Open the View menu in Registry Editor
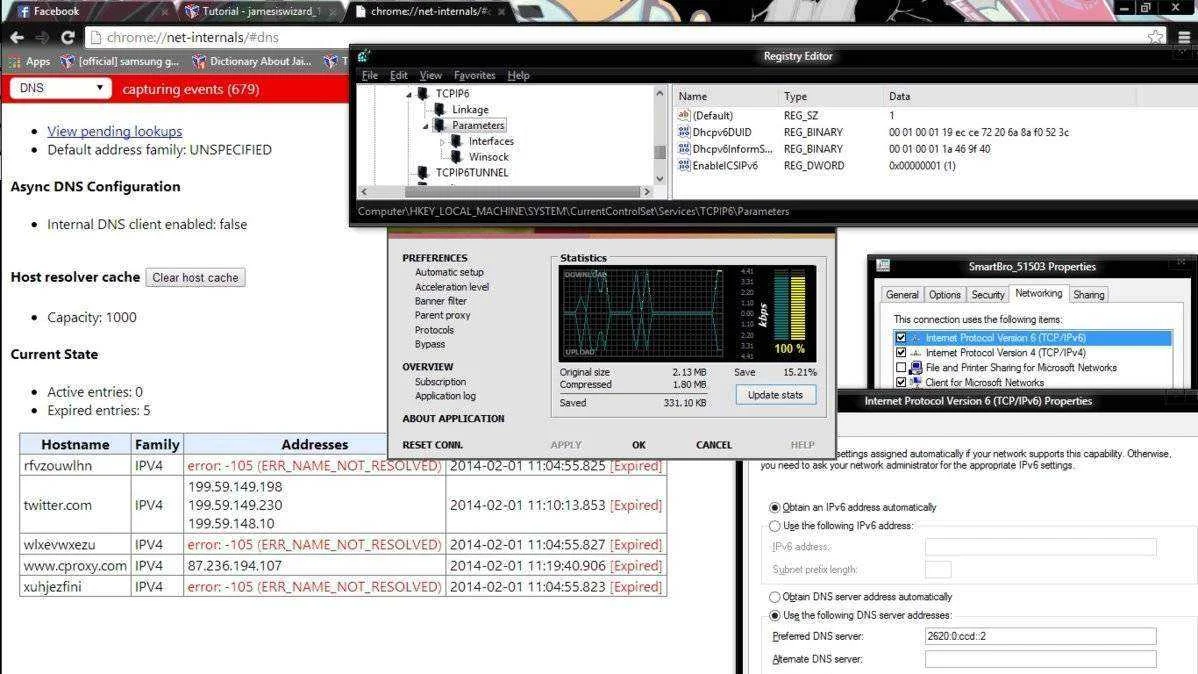The width and height of the screenshot is (1198, 674). coord(430,75)
